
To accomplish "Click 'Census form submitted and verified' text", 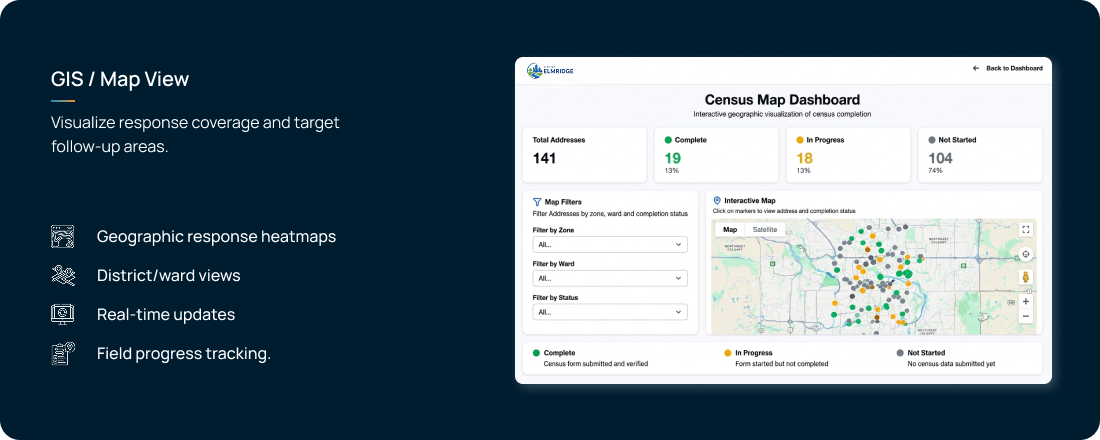I will [596, 364].
